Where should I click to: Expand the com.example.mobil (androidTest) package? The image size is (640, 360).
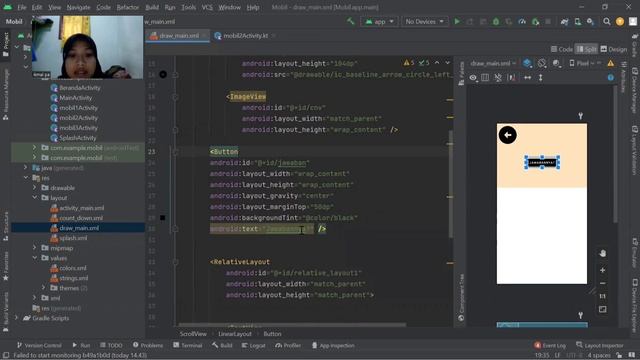[x=34, y=148]
